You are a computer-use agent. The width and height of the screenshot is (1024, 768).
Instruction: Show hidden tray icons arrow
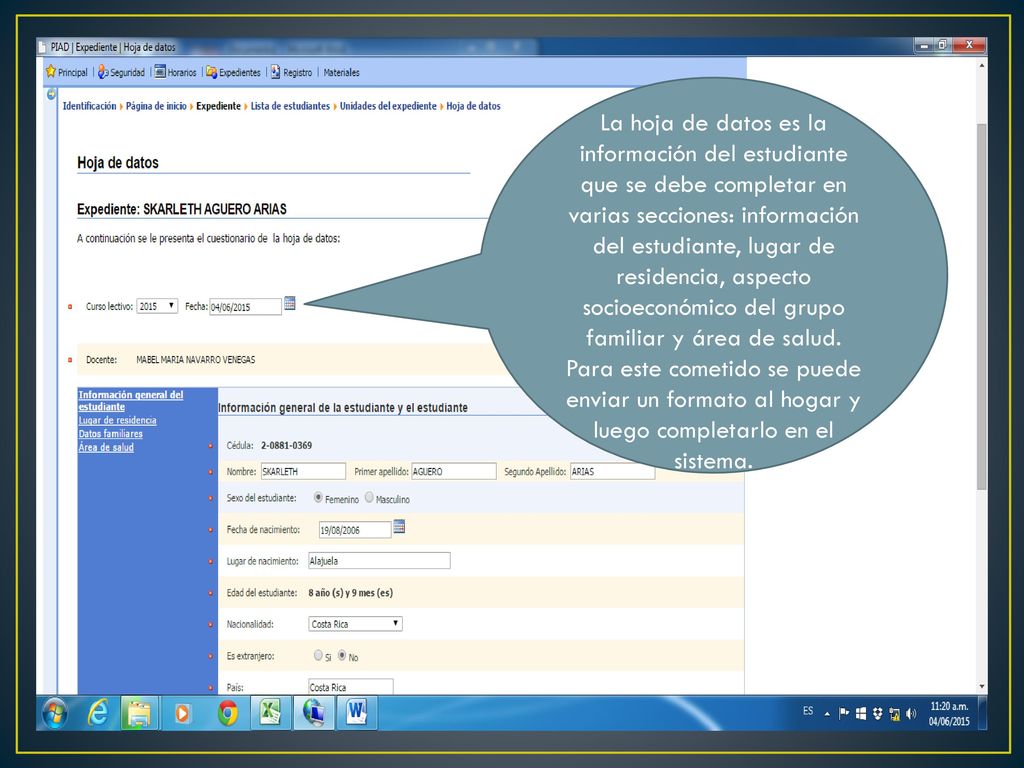click(827, 714)
